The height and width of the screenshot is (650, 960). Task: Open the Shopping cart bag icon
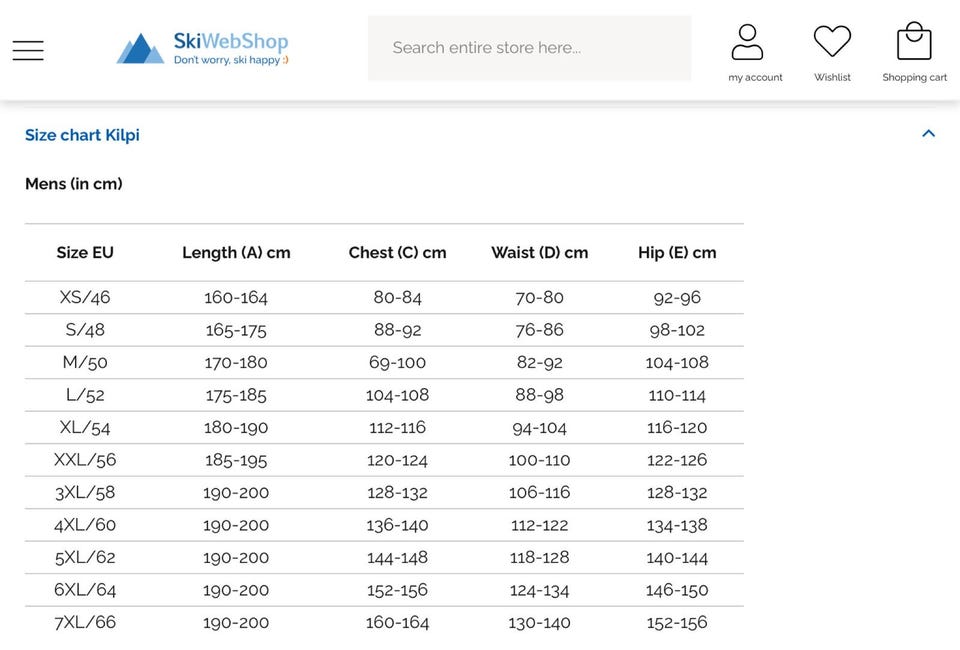914,42
